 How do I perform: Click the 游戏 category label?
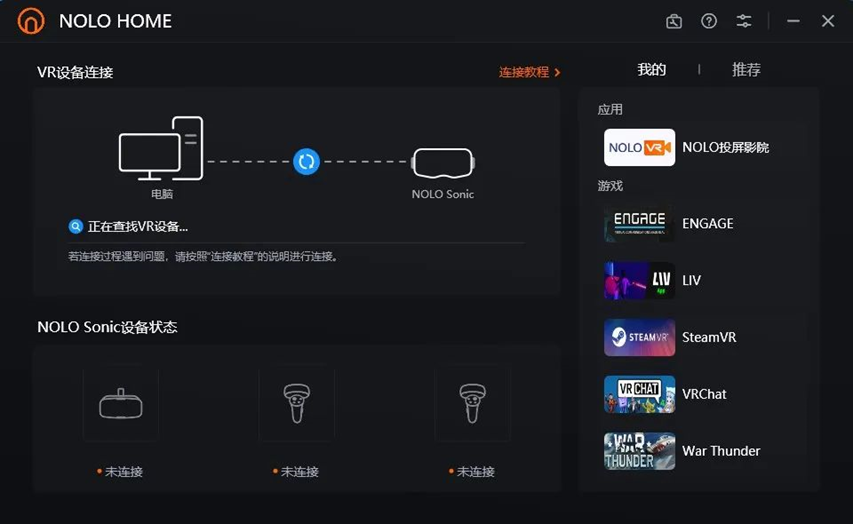click(610, 186)
